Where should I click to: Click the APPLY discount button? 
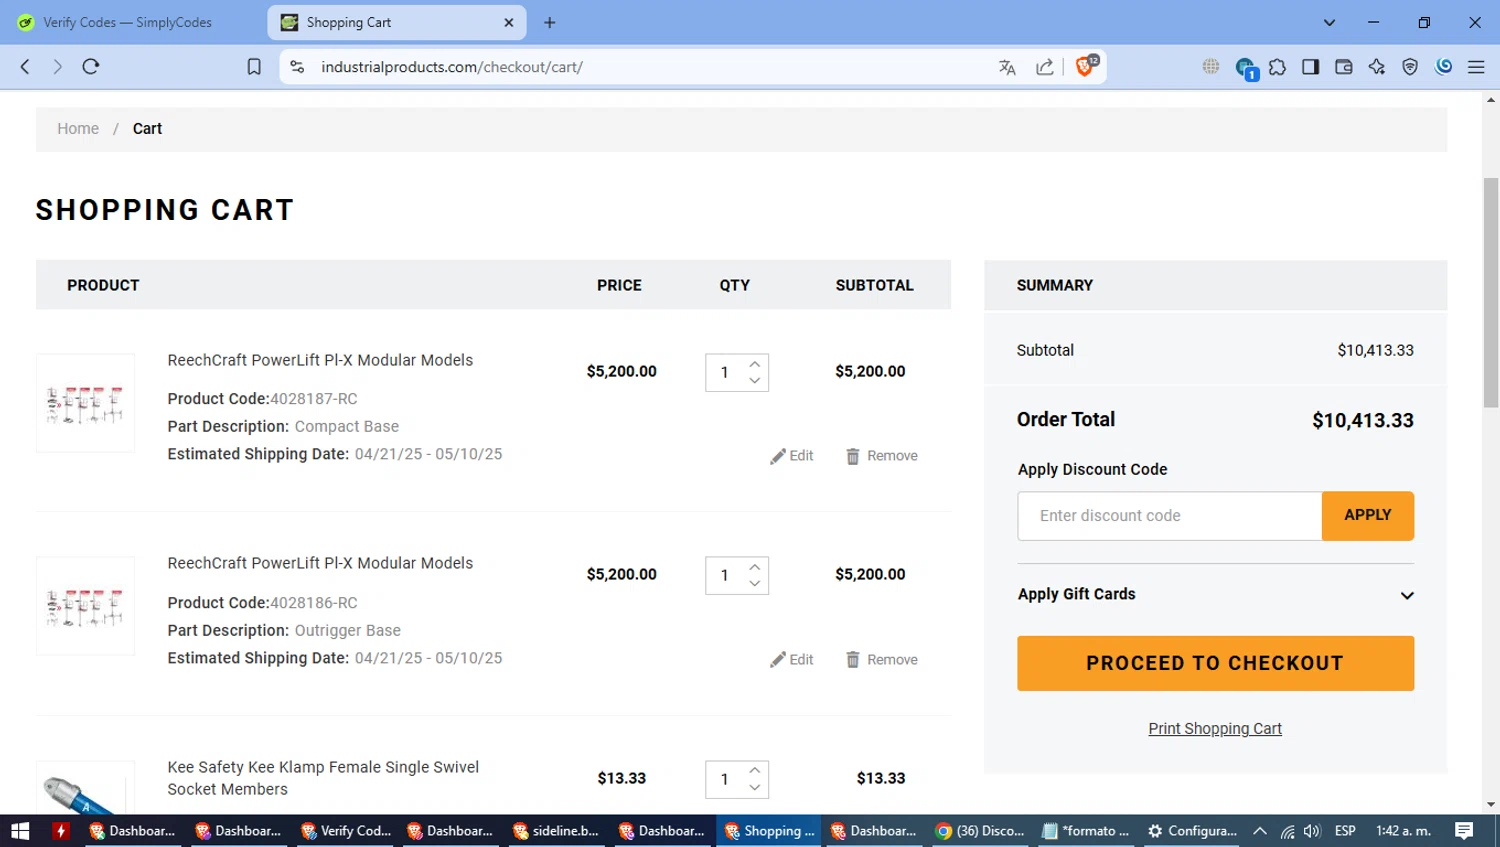pos(1368,516)
